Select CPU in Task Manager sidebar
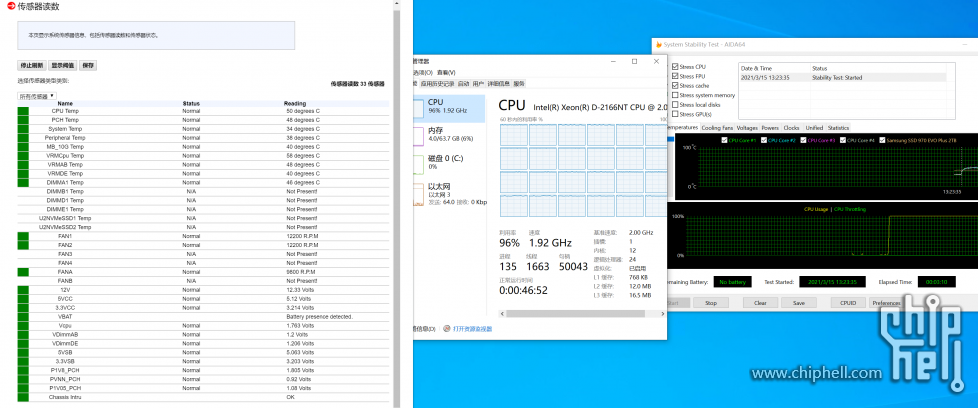The height and width of the screenshot is (408, 978). (449, 107)
